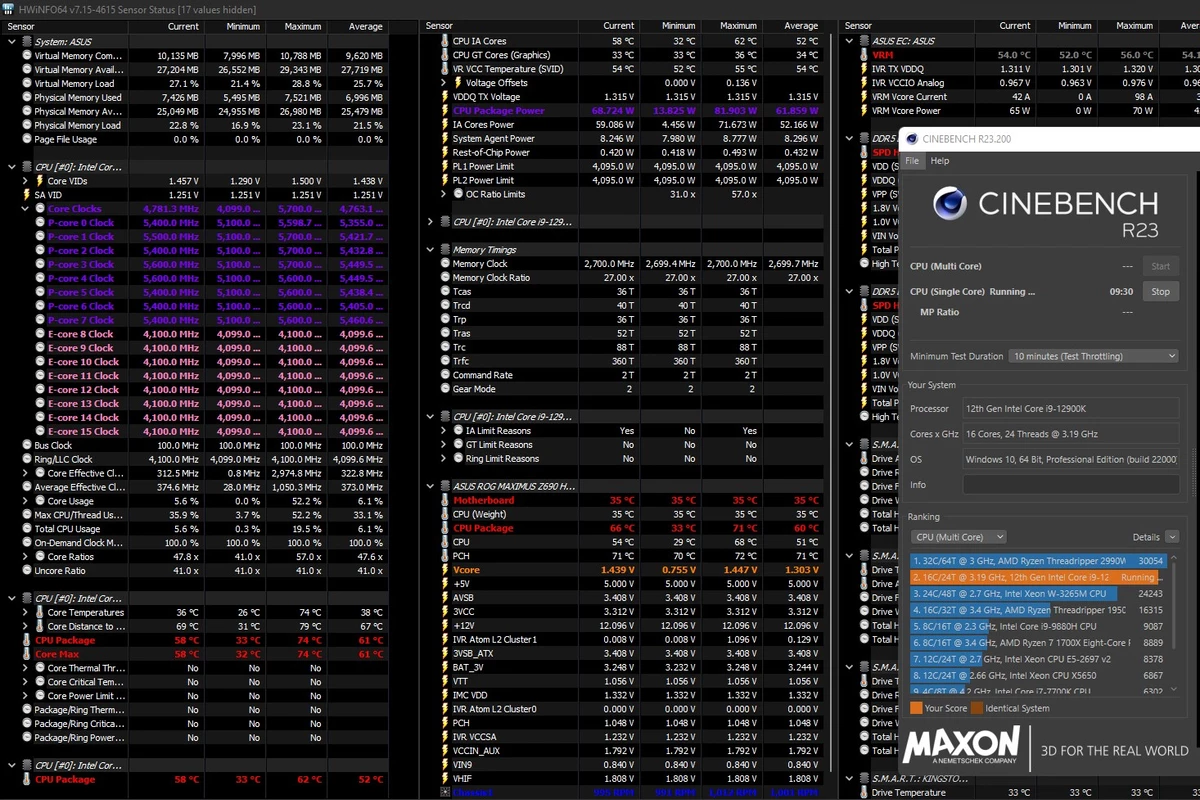Click the thermometer icon beside Core Max
Viewport: 1200px width, 800px height.
tap(26, 654)
